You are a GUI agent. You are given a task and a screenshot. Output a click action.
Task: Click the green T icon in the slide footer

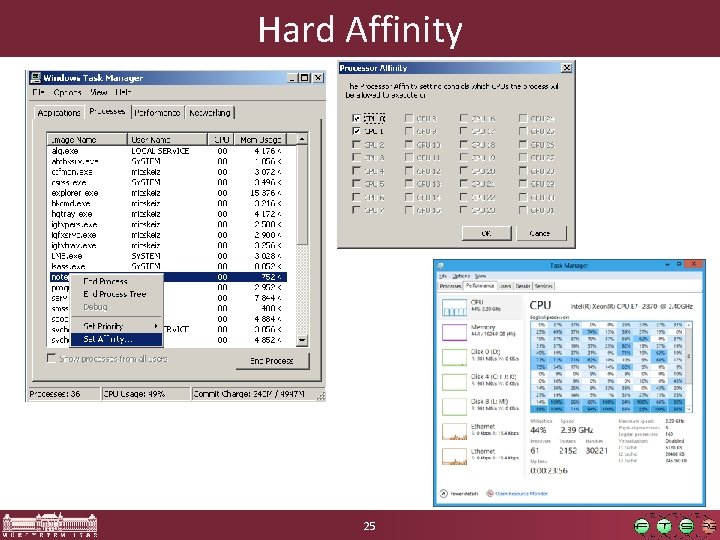point(664,526)
